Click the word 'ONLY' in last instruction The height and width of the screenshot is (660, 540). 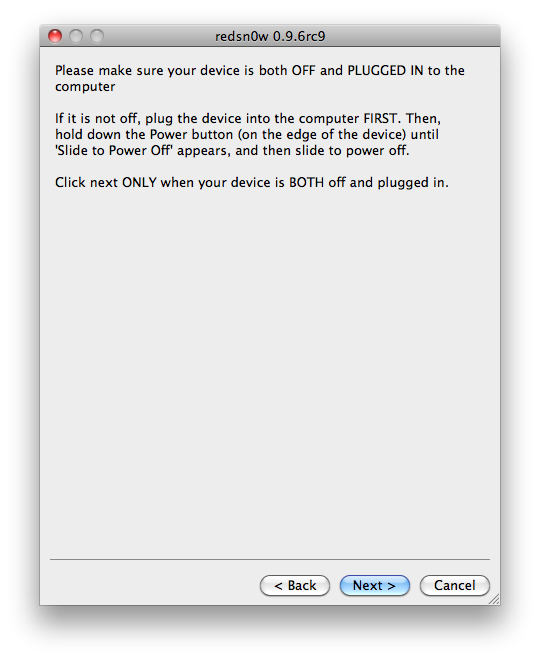pos(139,182)
